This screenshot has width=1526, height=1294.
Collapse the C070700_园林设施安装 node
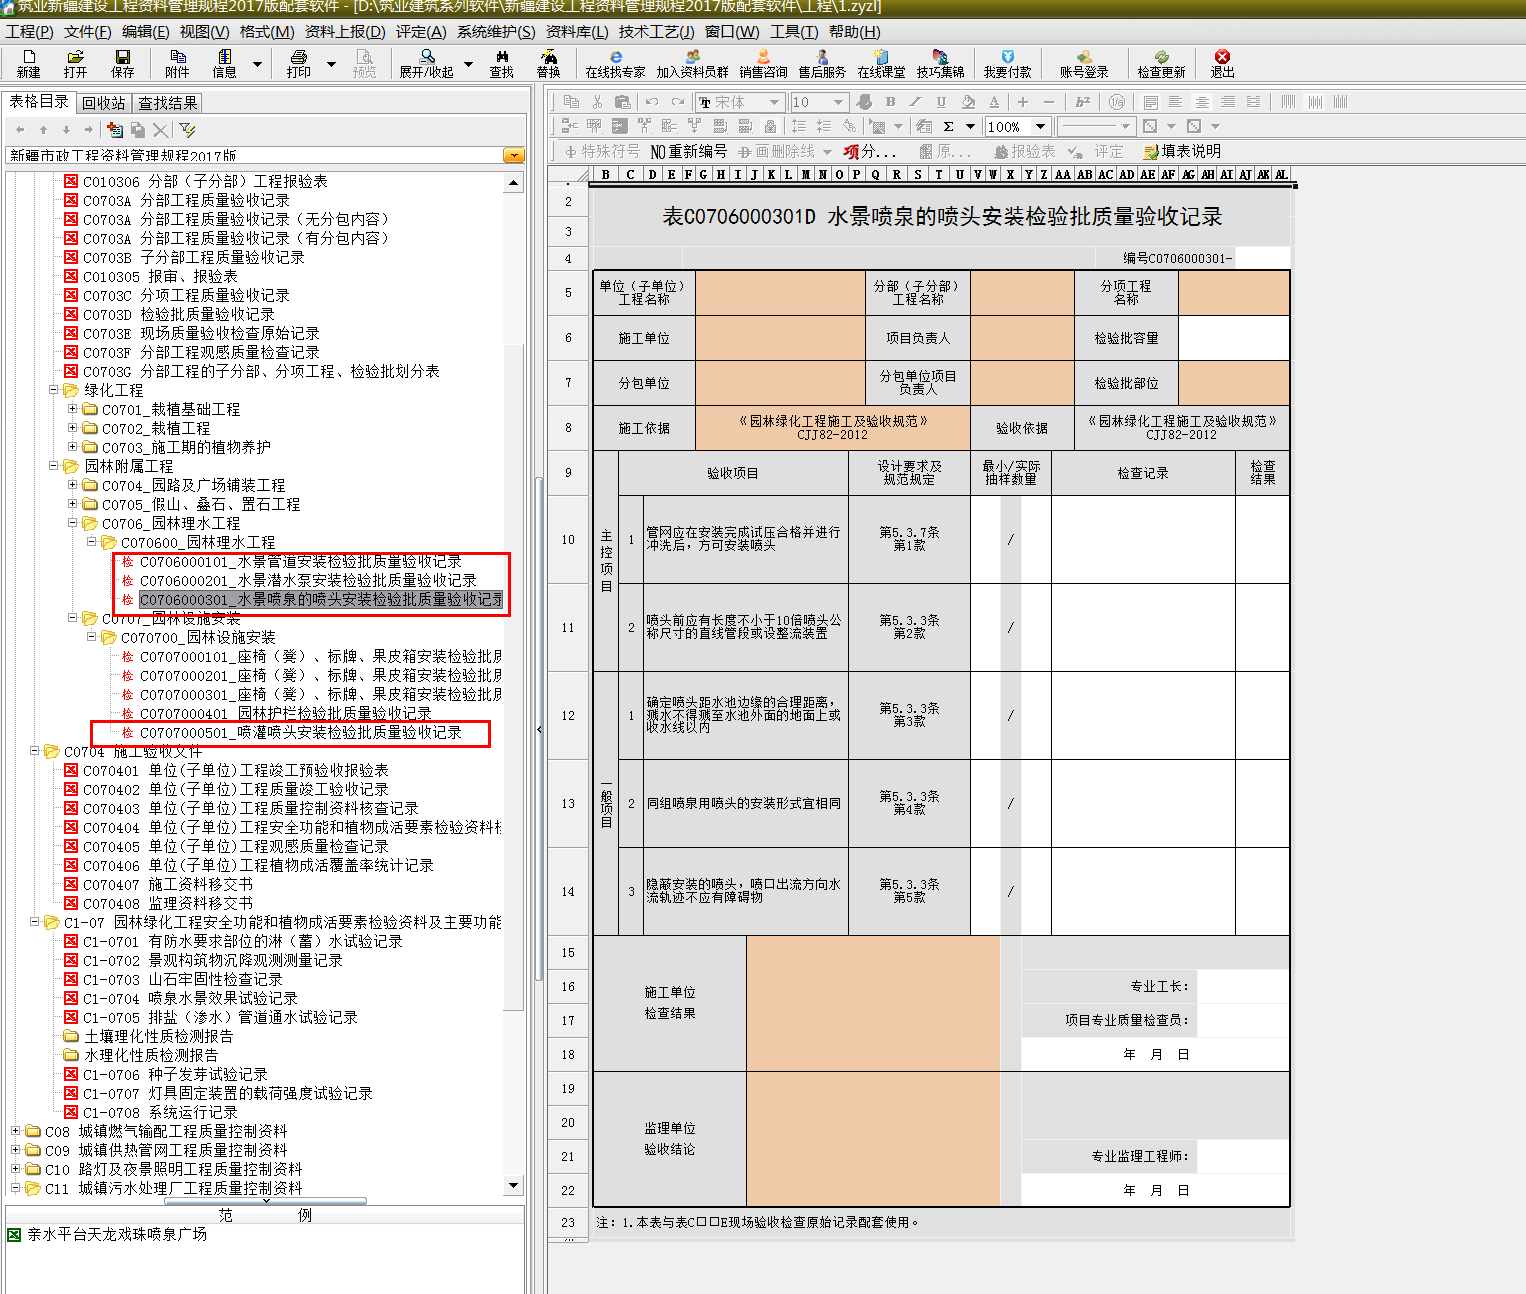(92, 637)
